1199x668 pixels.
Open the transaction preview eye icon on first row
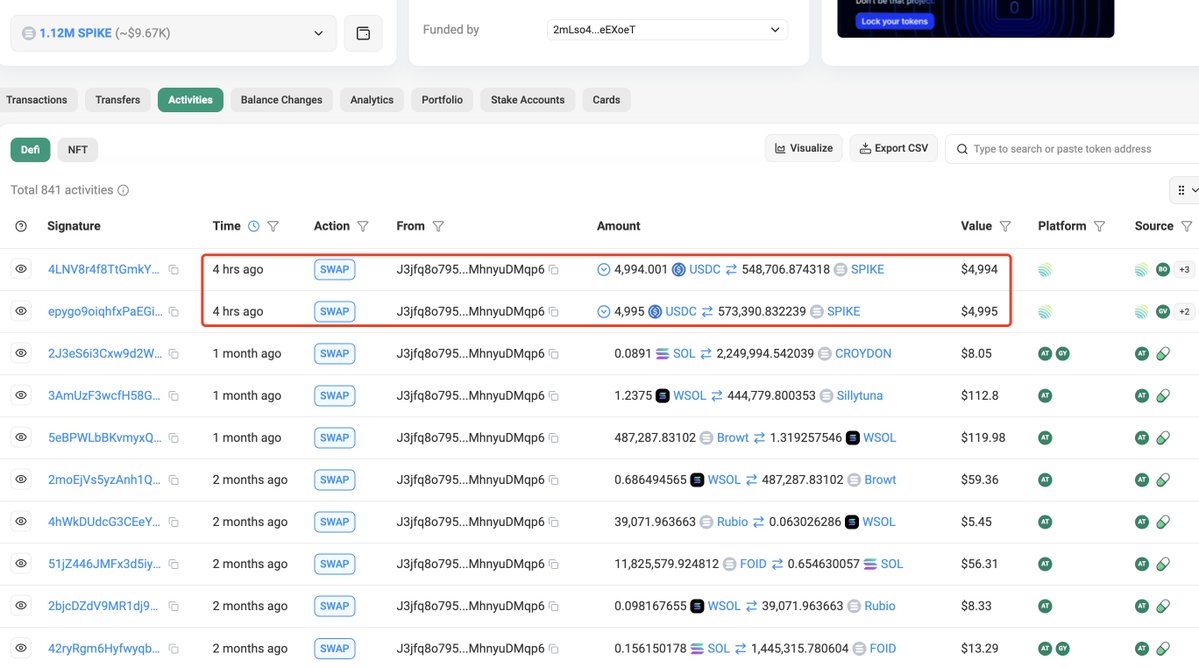[20, 269]
